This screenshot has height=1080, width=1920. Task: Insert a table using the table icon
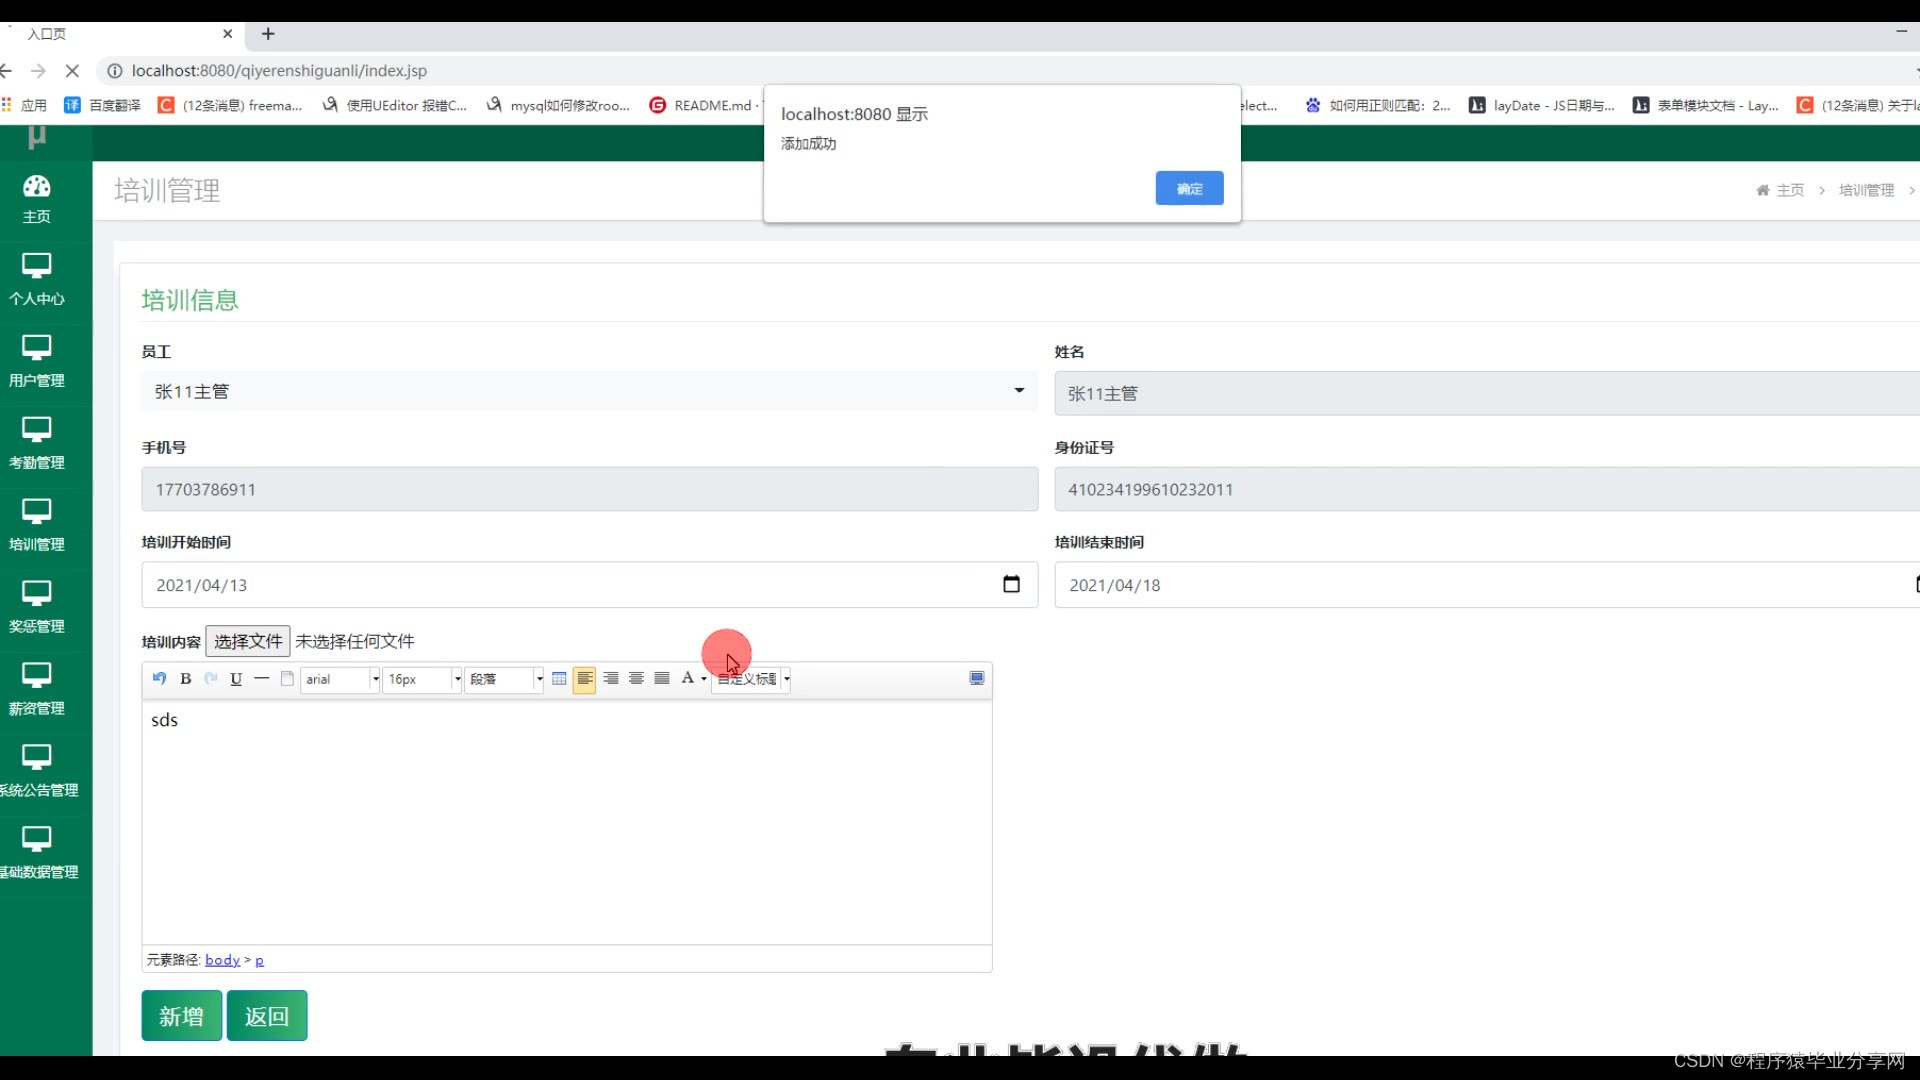559,679
